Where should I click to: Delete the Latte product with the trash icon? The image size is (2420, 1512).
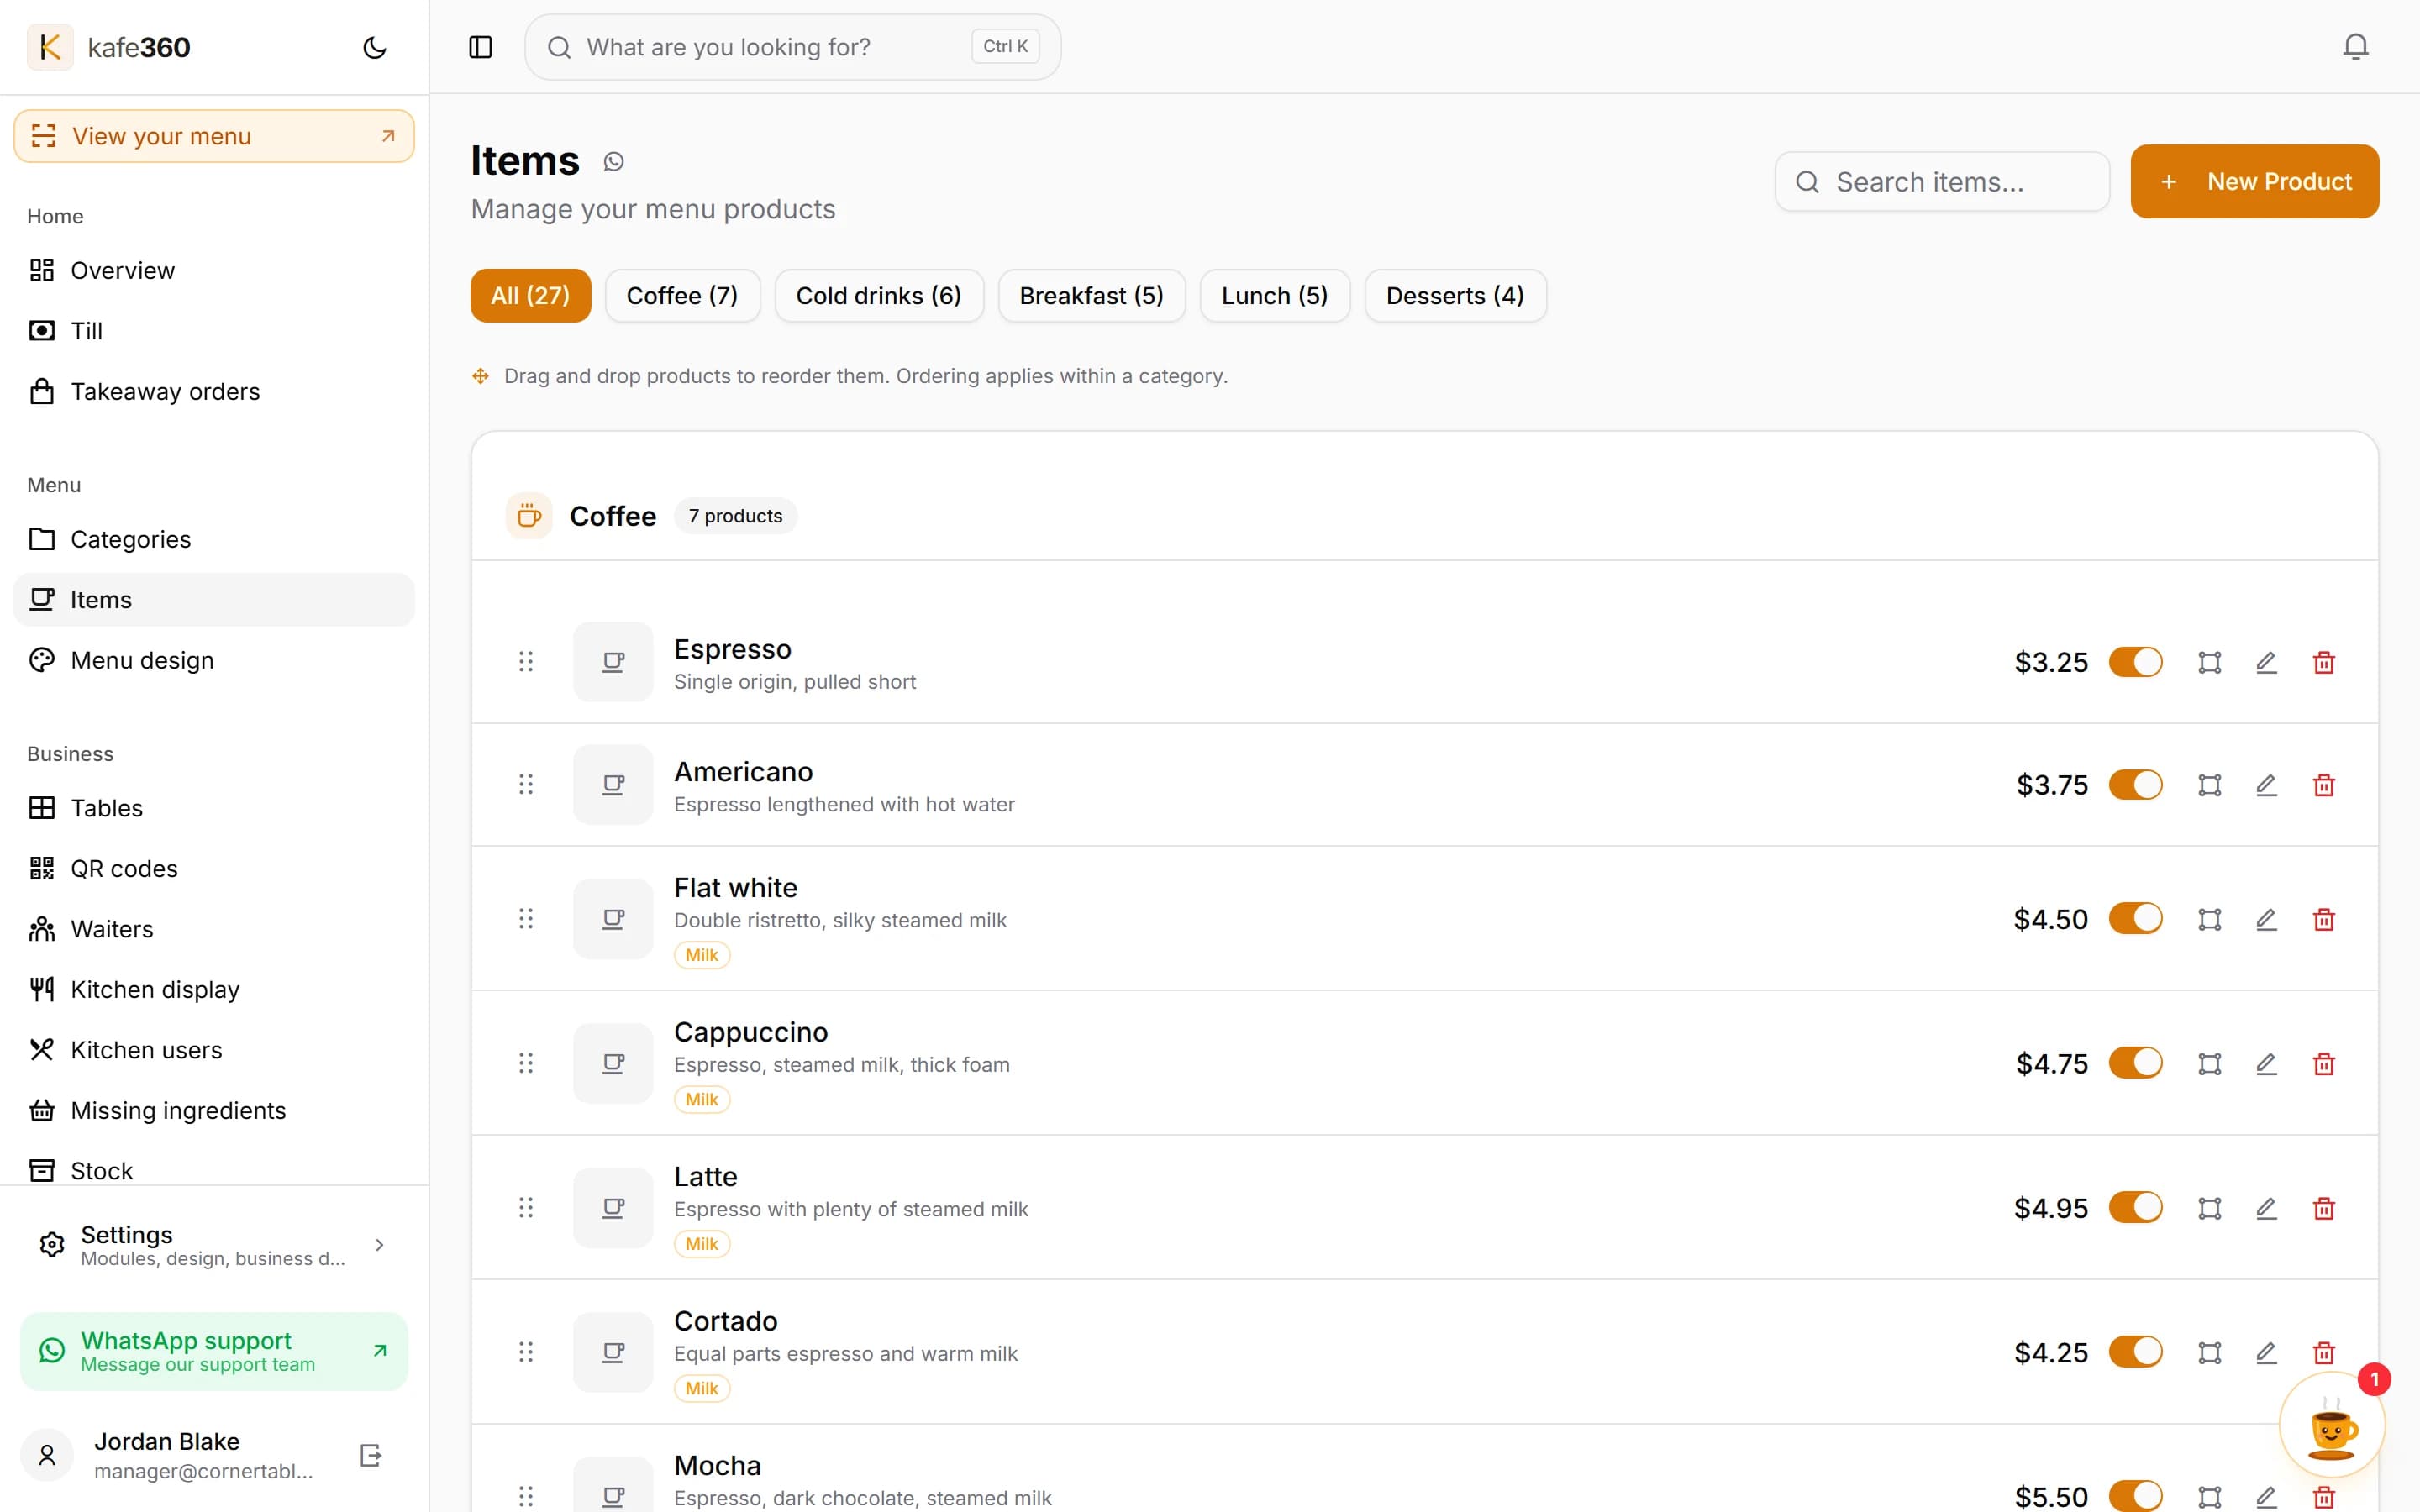(2323, 1208)
